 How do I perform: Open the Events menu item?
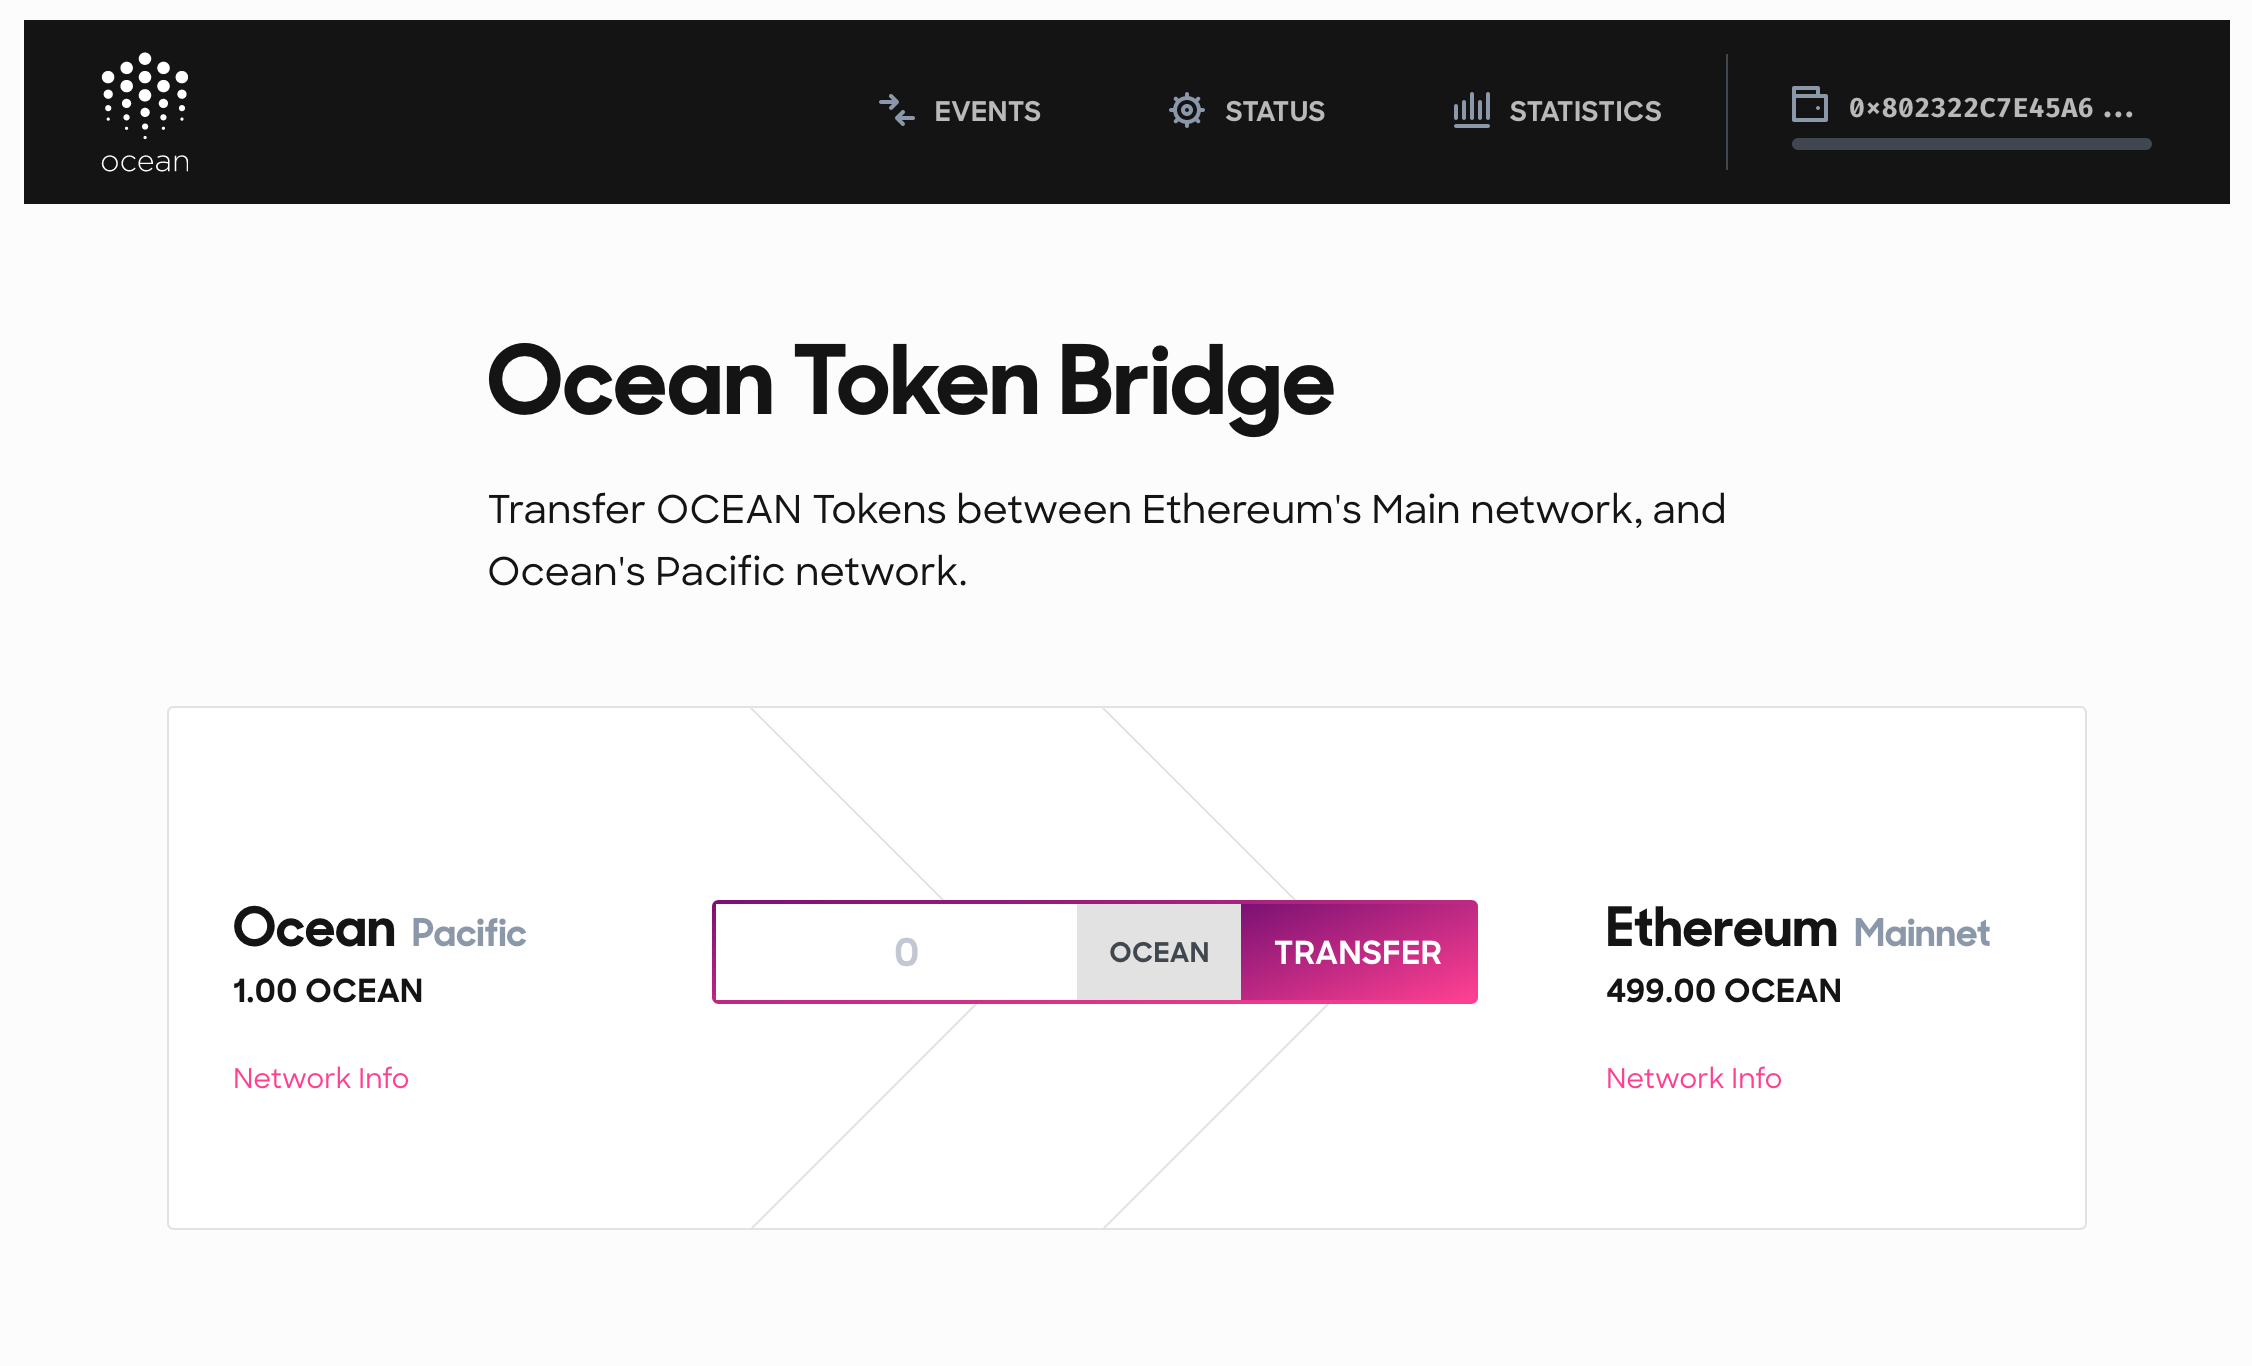tap(960, 111)
